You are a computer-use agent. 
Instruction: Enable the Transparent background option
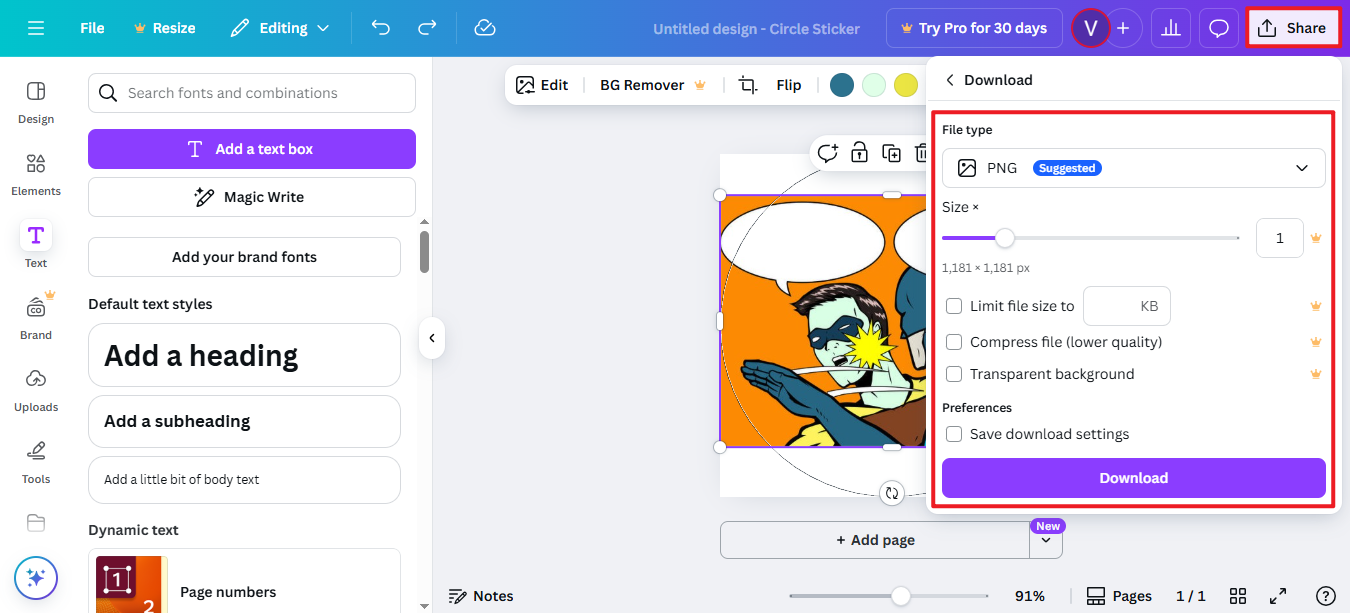click(954, 373)
